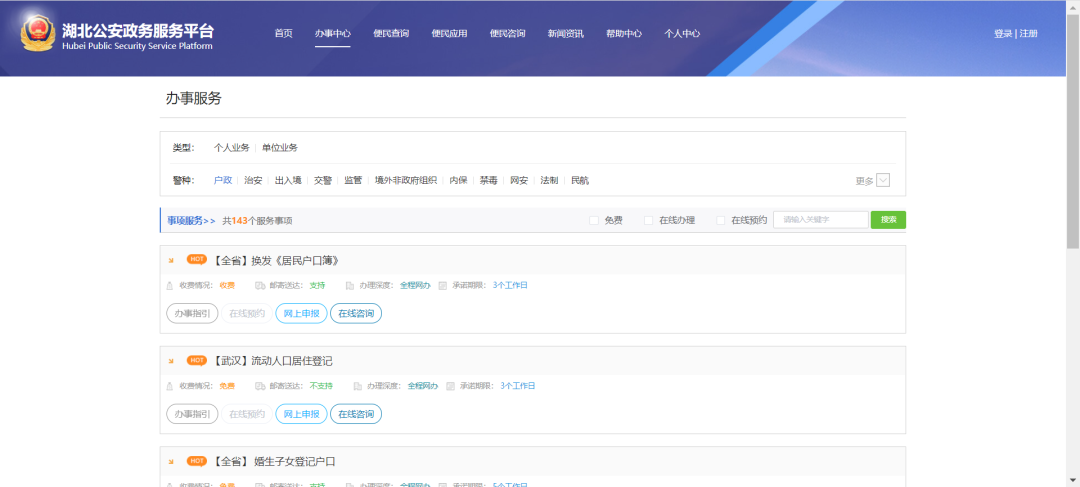This screenshot has height=487, width=1080.
Task: Select 监管 police category
Action: (353, 180)
